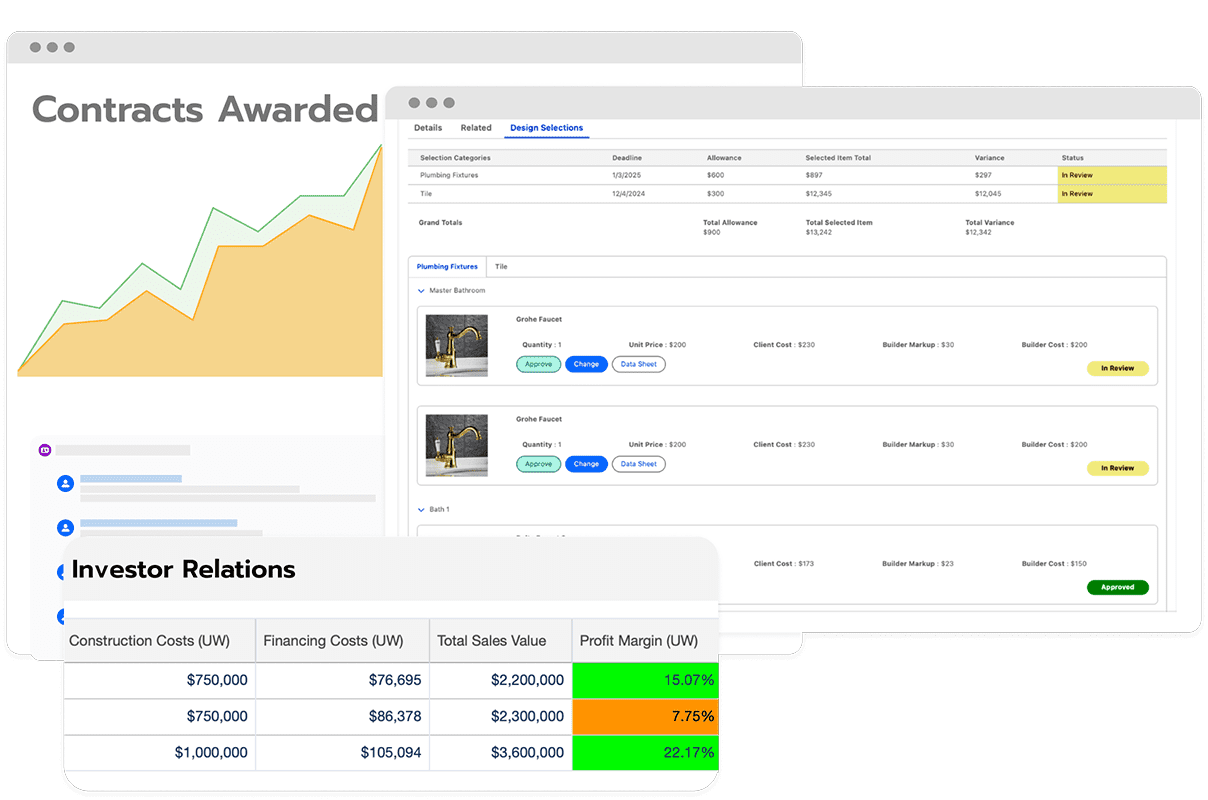The image size is (1208, 800).
Task: Select the Design Selections tab
Action: pyautogui.click(x=546, y=128)
